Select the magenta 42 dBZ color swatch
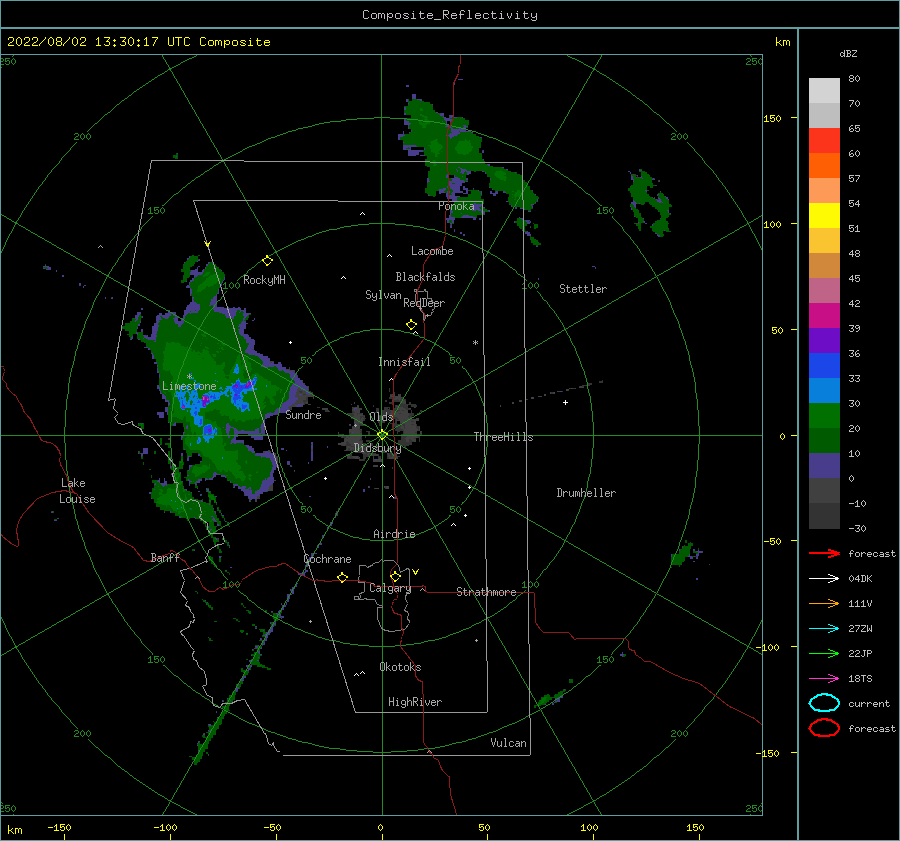The width and height of the screenshot is (900, 841). 824,316
